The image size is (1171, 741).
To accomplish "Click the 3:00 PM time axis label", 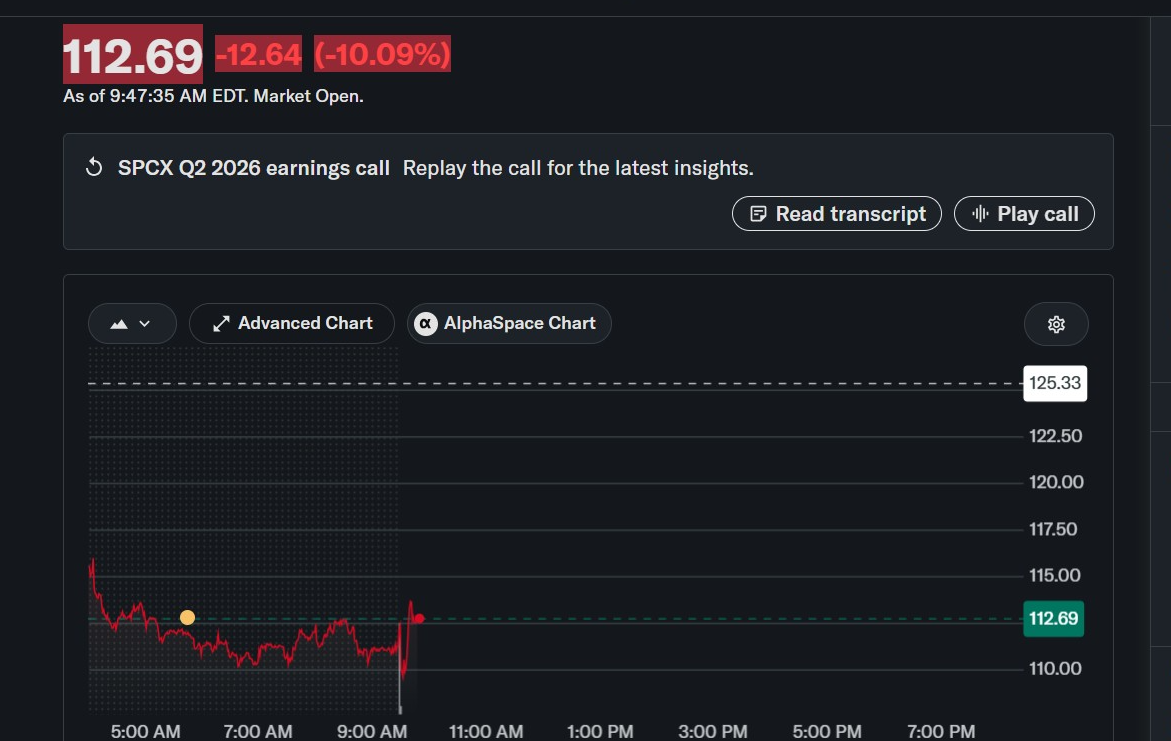I will [x=712, y=731].
